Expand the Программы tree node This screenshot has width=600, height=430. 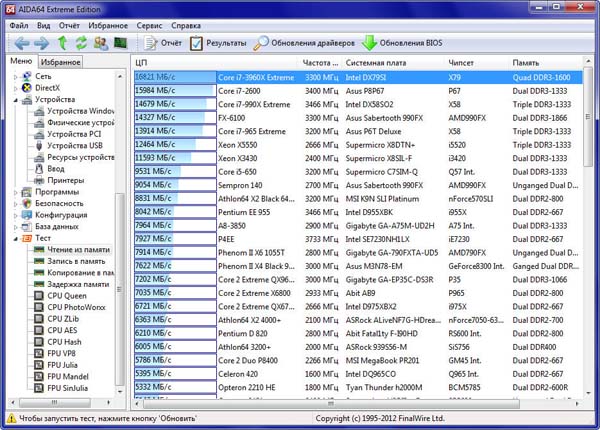coord(15,192)
